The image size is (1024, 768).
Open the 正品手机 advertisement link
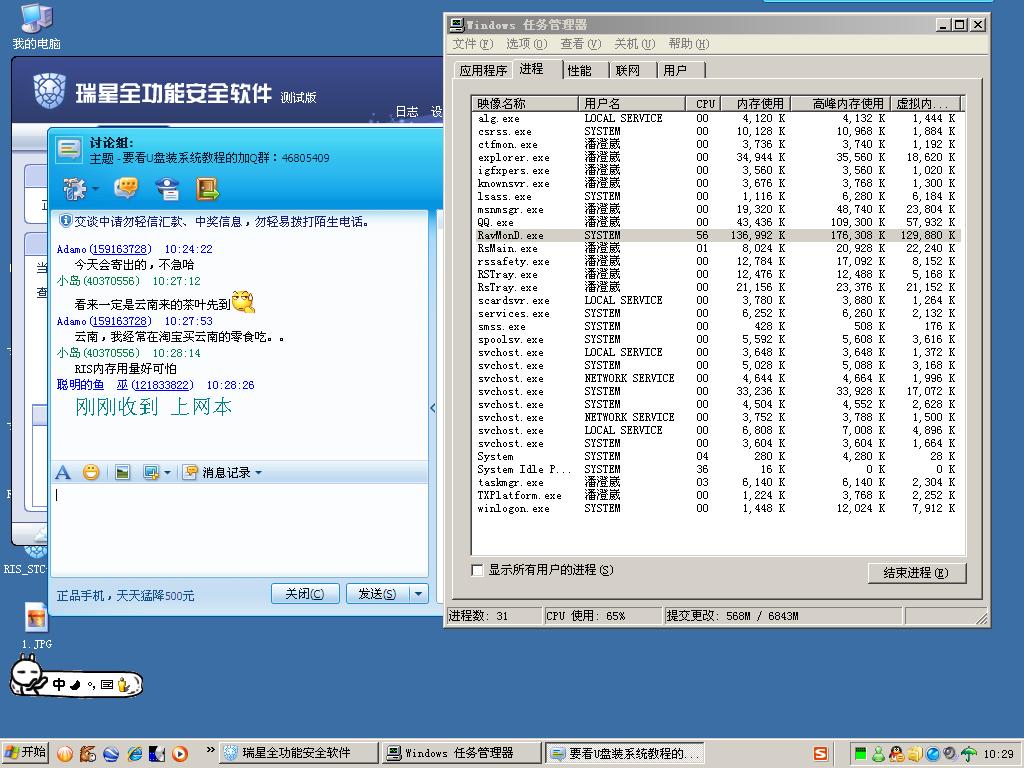(125, 596)
